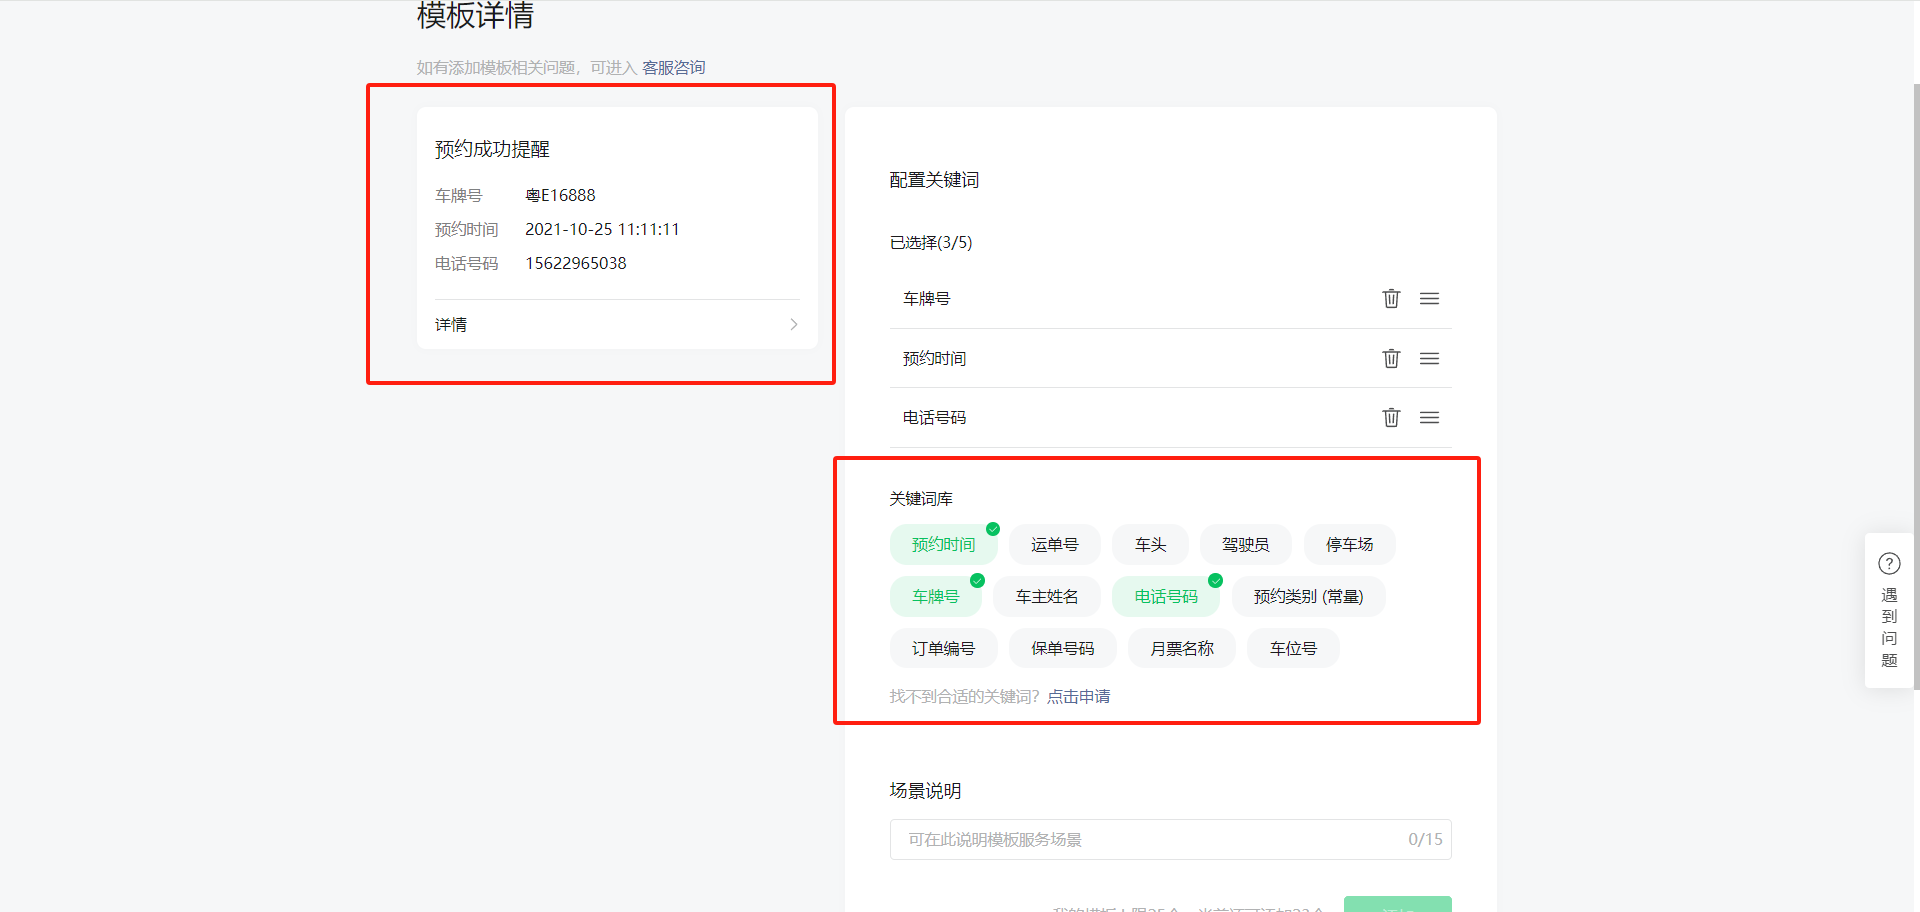Open the 客服咨询 link

674,67
